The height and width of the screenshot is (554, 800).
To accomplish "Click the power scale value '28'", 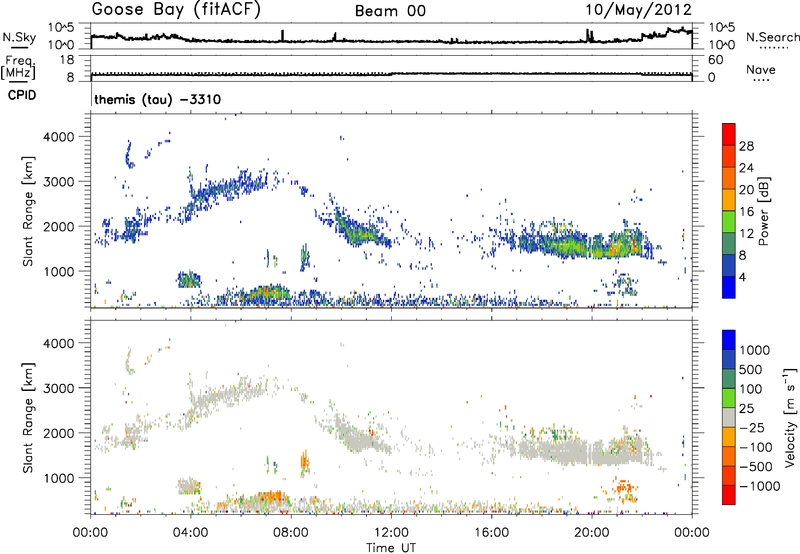I will pyautogui.click(x=746, y=146).
